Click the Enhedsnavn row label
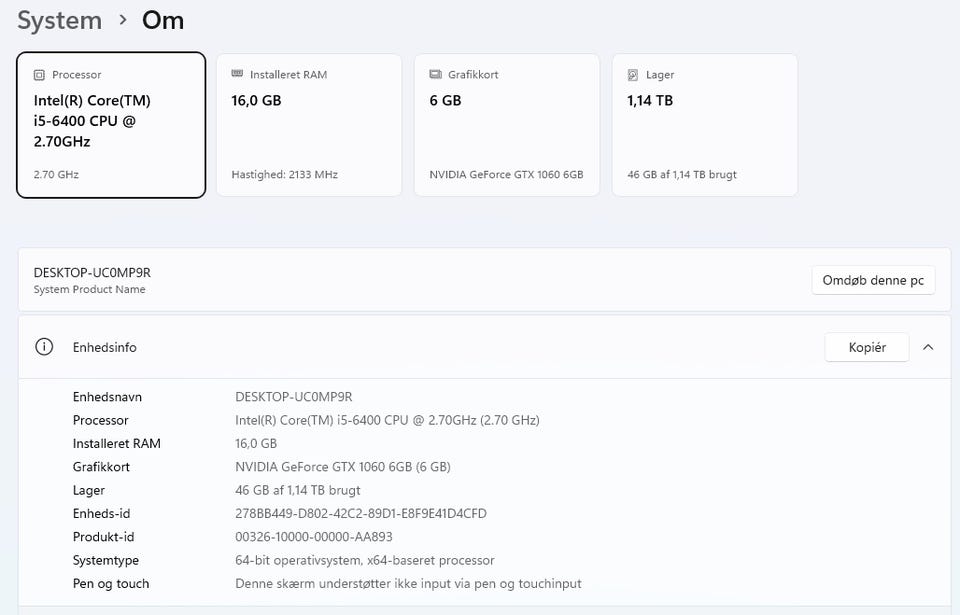Screen dimensions: 960x615 coord(107,397)
